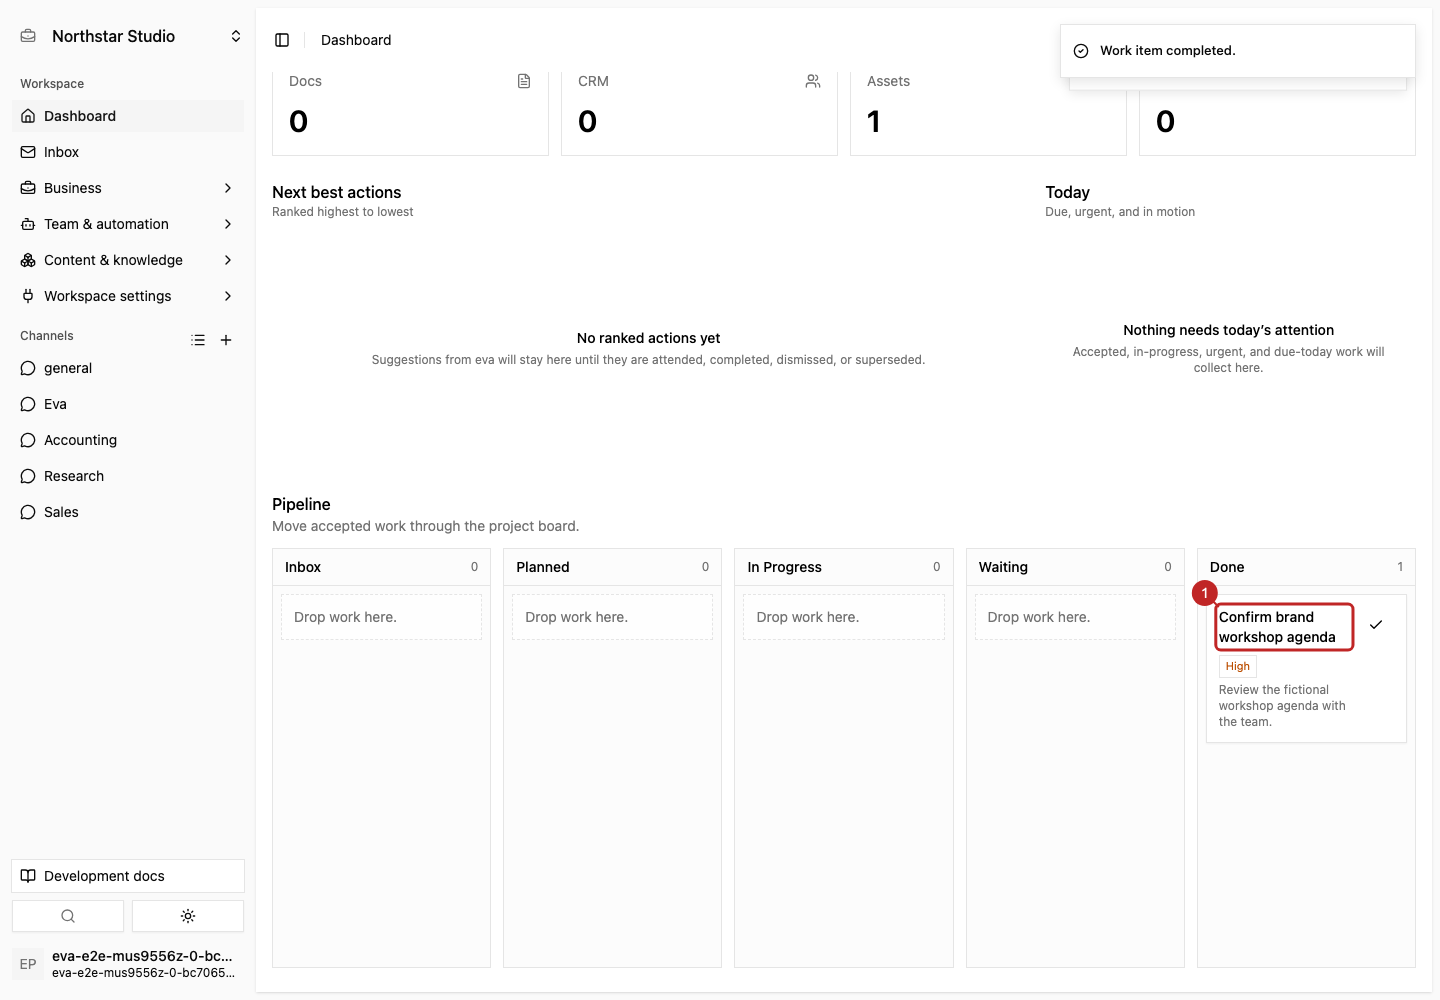The height and width of the screenshot is (1000, 1440).
Task: Click the people icon on the CRM card
Action: pyautogui.click(x=813, y=81)
